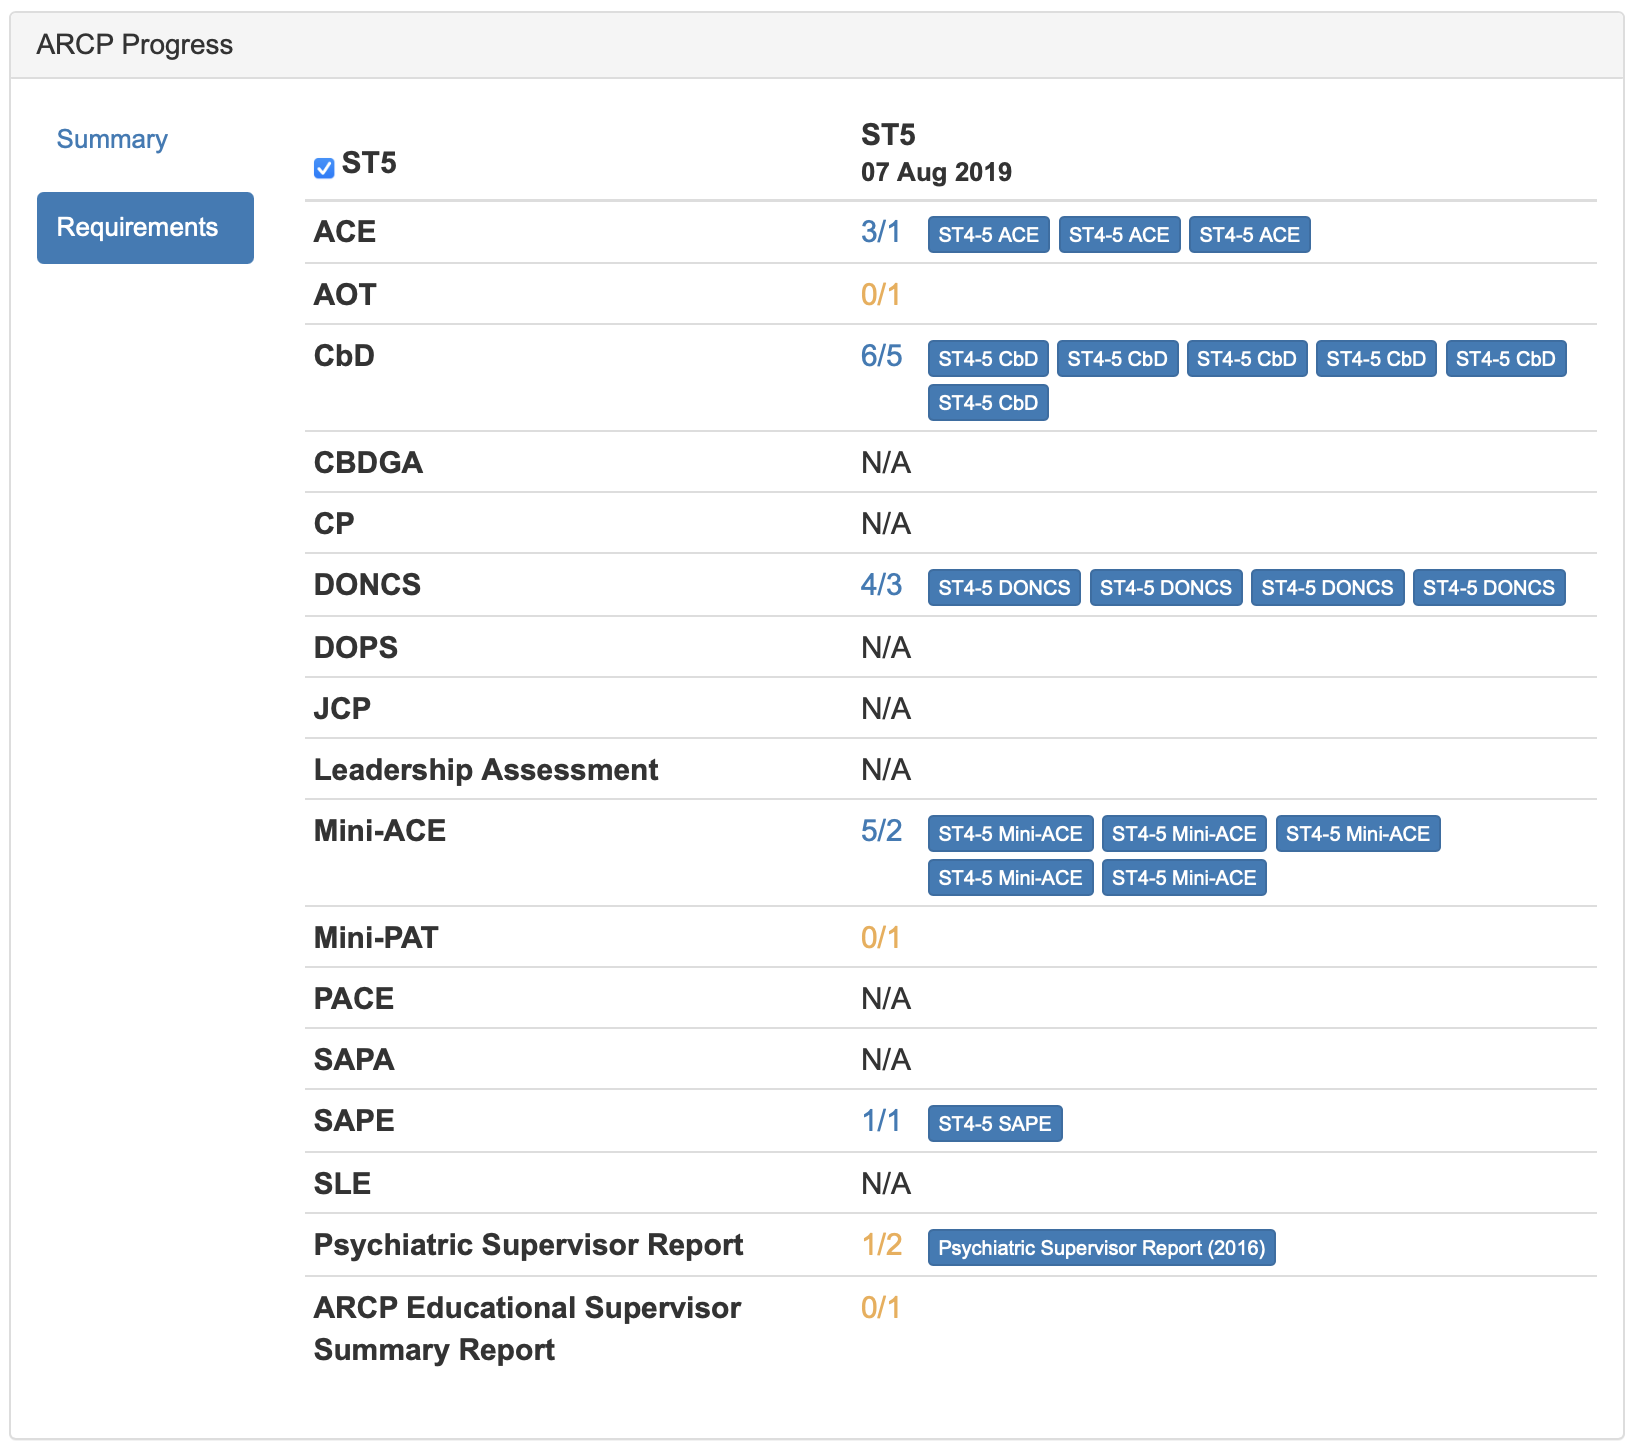Click the Mini-ACE 5/2 count link
Screen dimensions: 1632x1450
point(881,831)
